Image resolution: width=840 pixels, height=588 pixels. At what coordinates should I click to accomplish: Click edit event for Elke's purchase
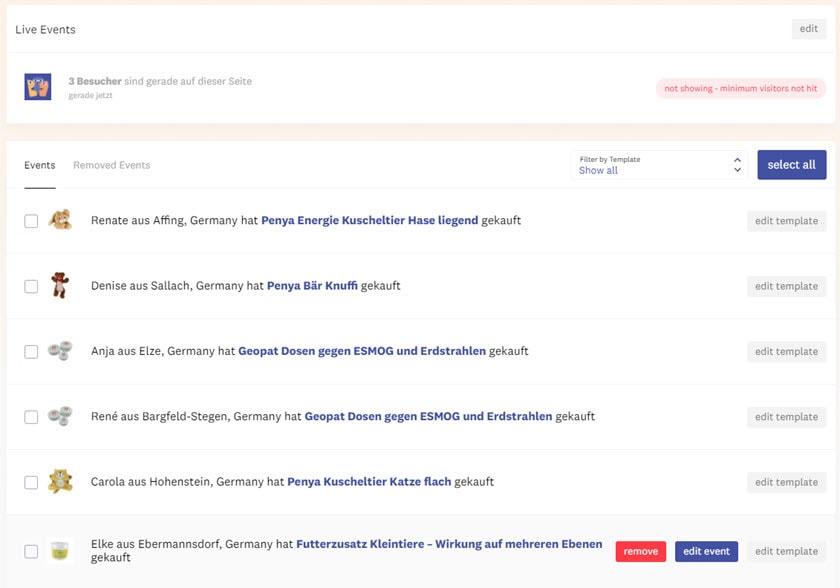point(706,551)
